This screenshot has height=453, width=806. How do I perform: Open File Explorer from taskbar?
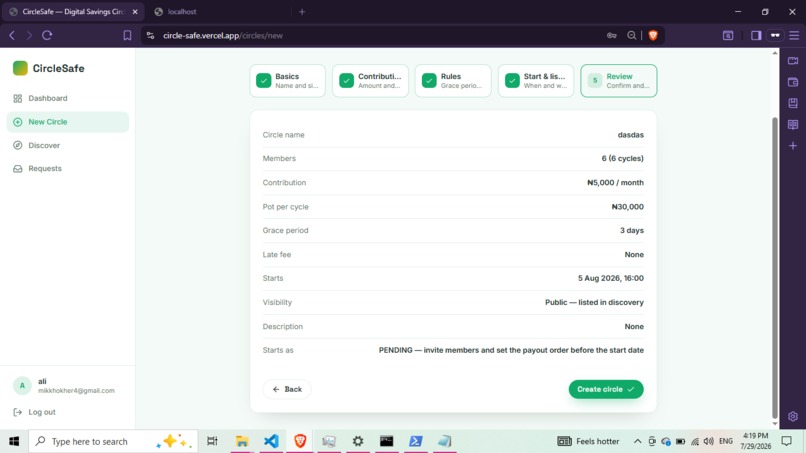242,441
